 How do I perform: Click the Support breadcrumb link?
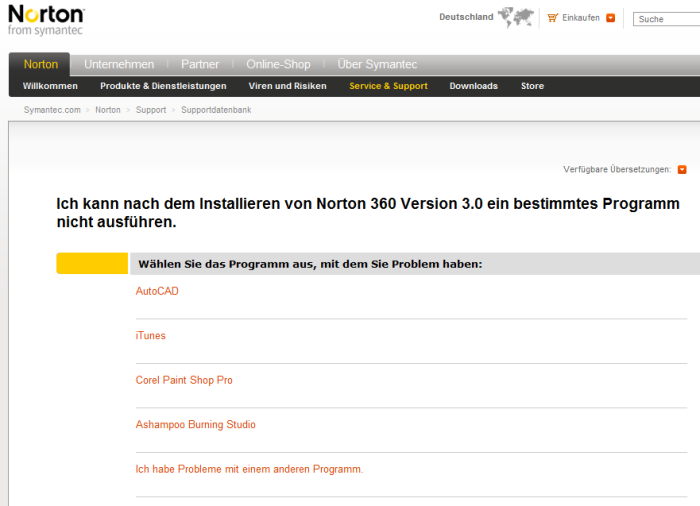(151, 110)
